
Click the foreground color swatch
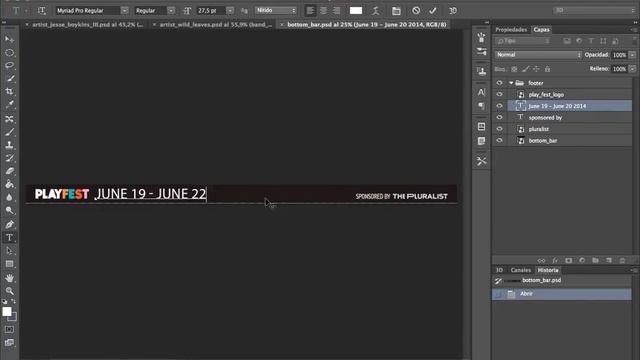coord(7,311)
